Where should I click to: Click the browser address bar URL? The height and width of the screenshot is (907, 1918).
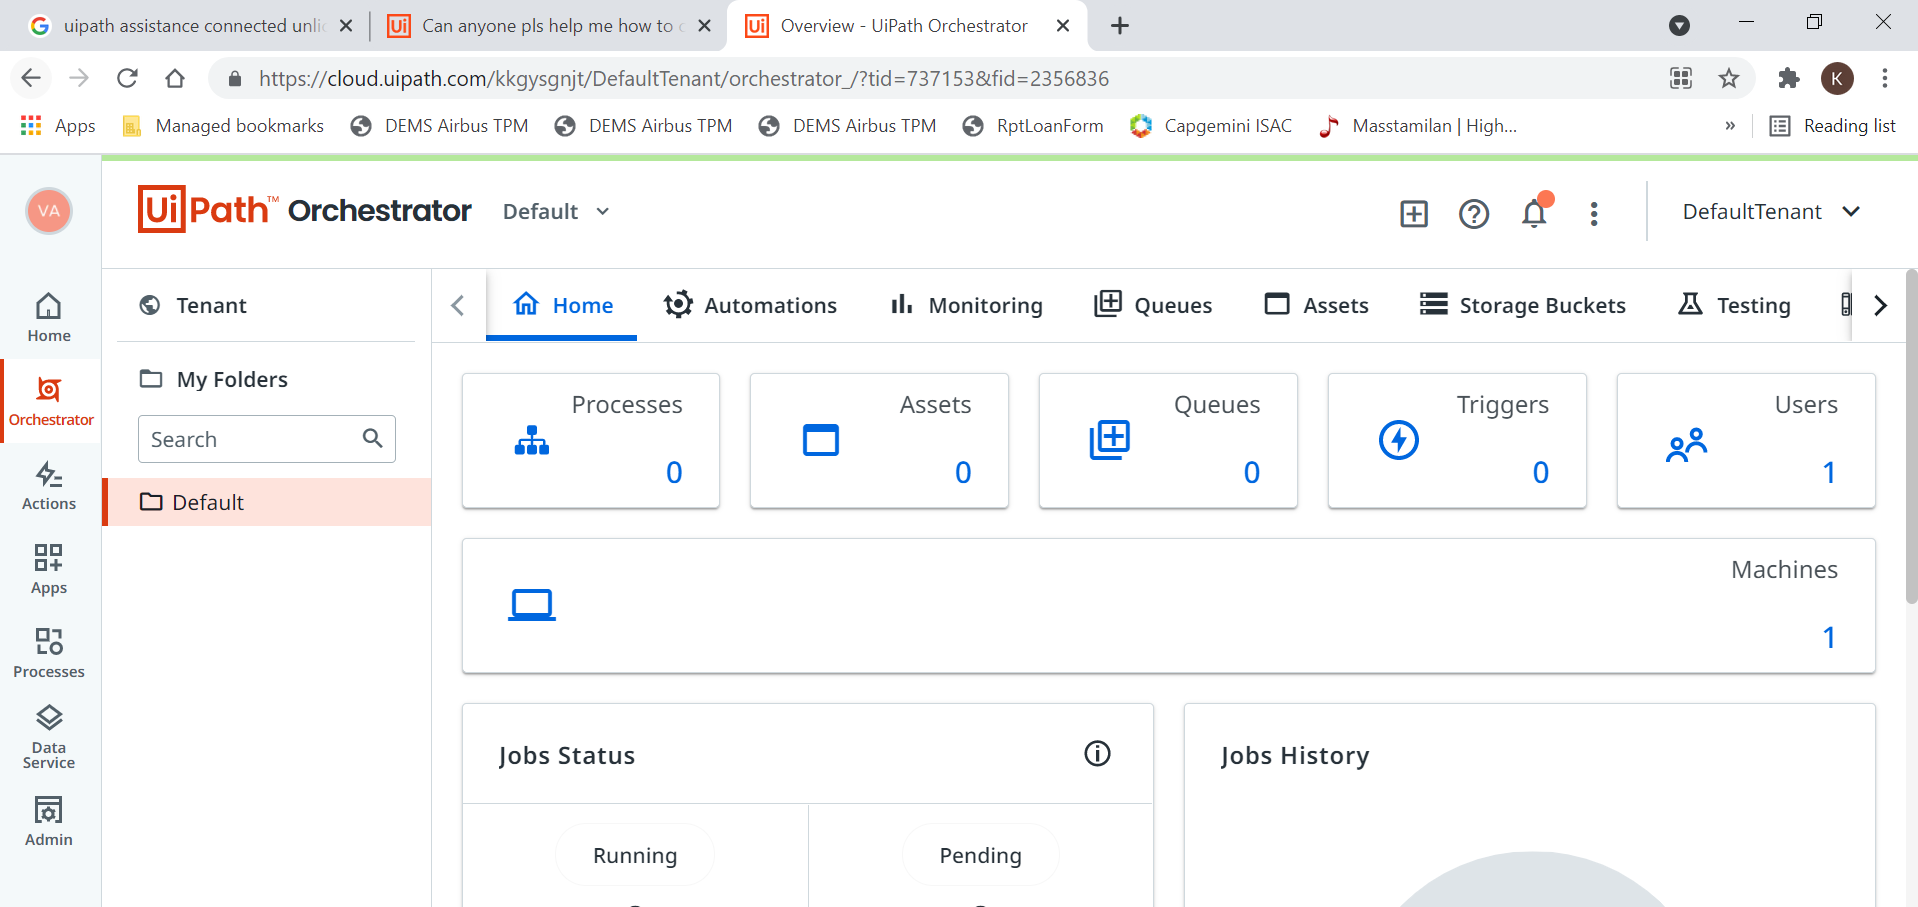[x=684, y=78]
